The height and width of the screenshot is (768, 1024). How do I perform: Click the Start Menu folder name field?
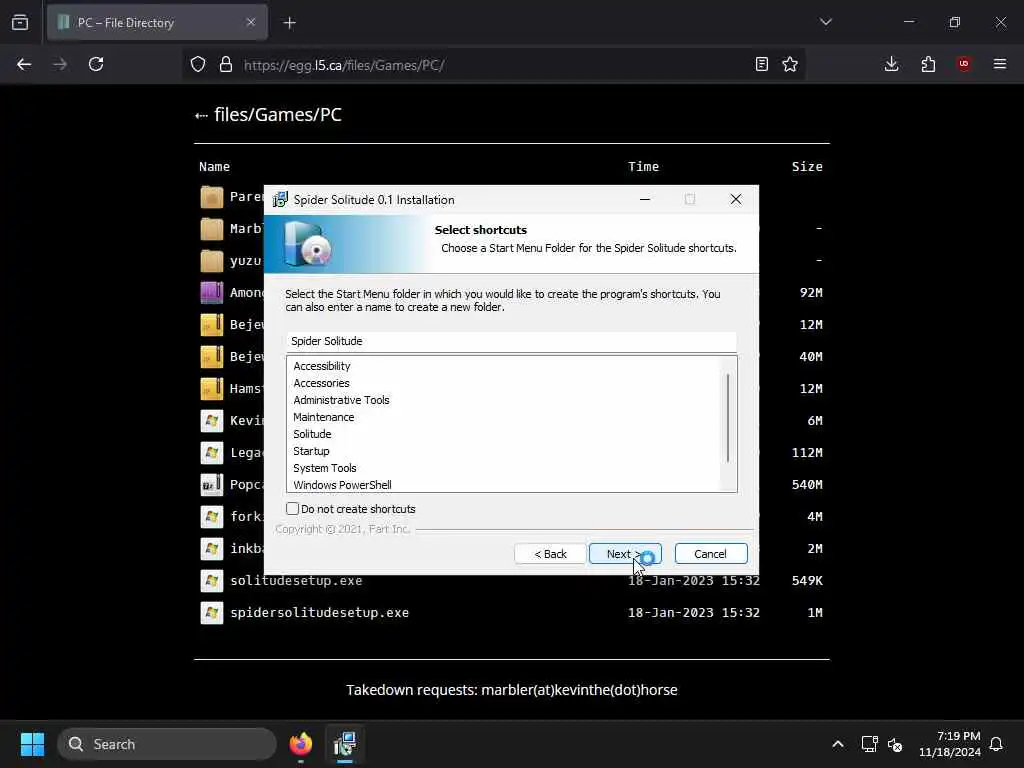511,342
